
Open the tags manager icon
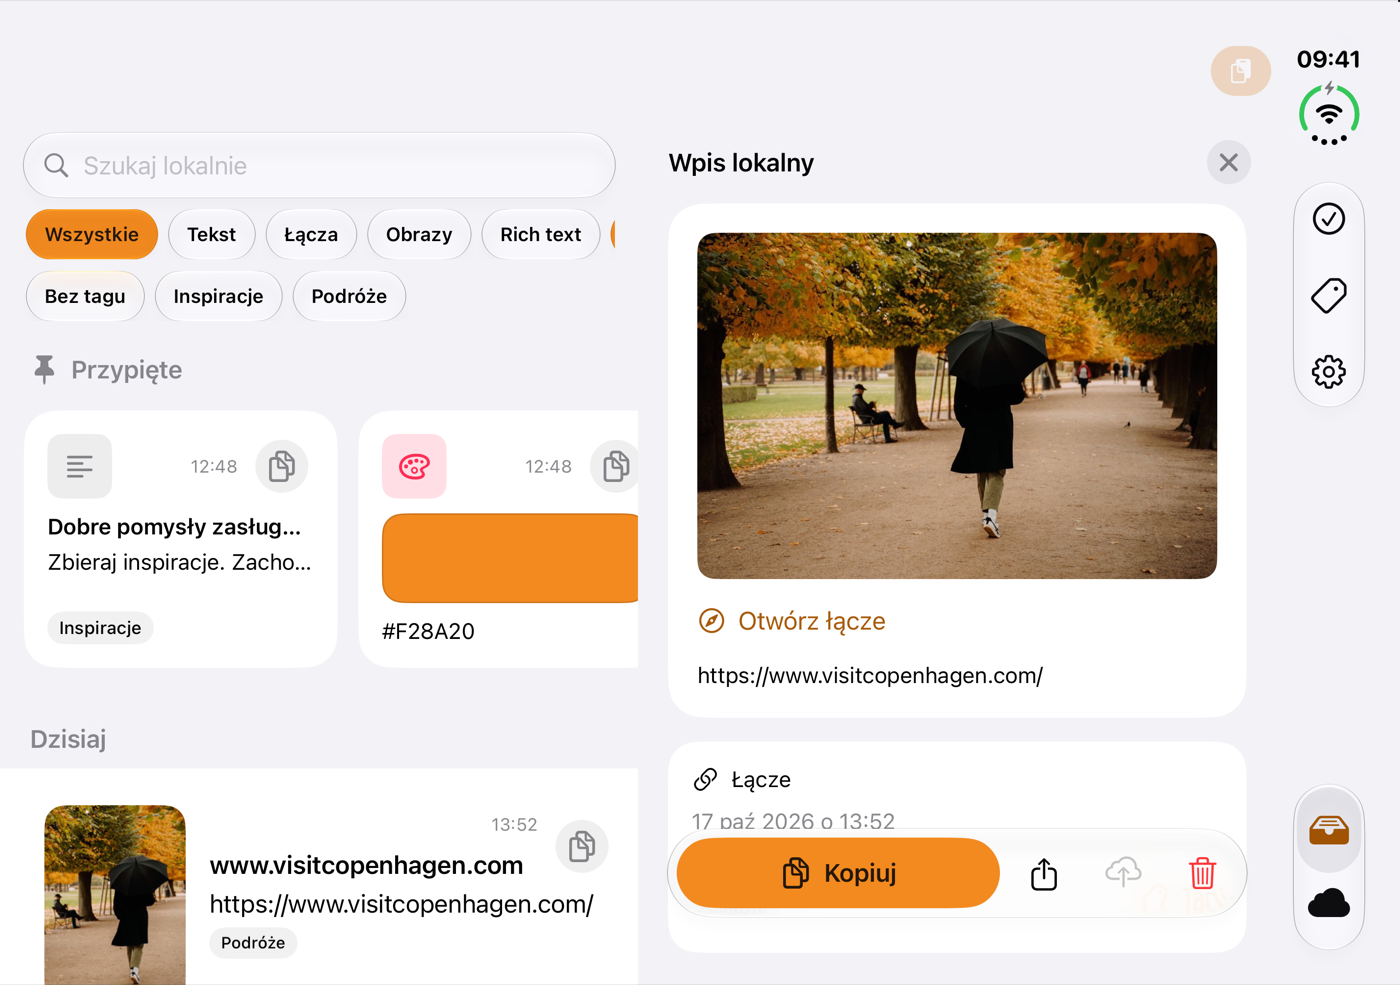[x=1329, y=296]
